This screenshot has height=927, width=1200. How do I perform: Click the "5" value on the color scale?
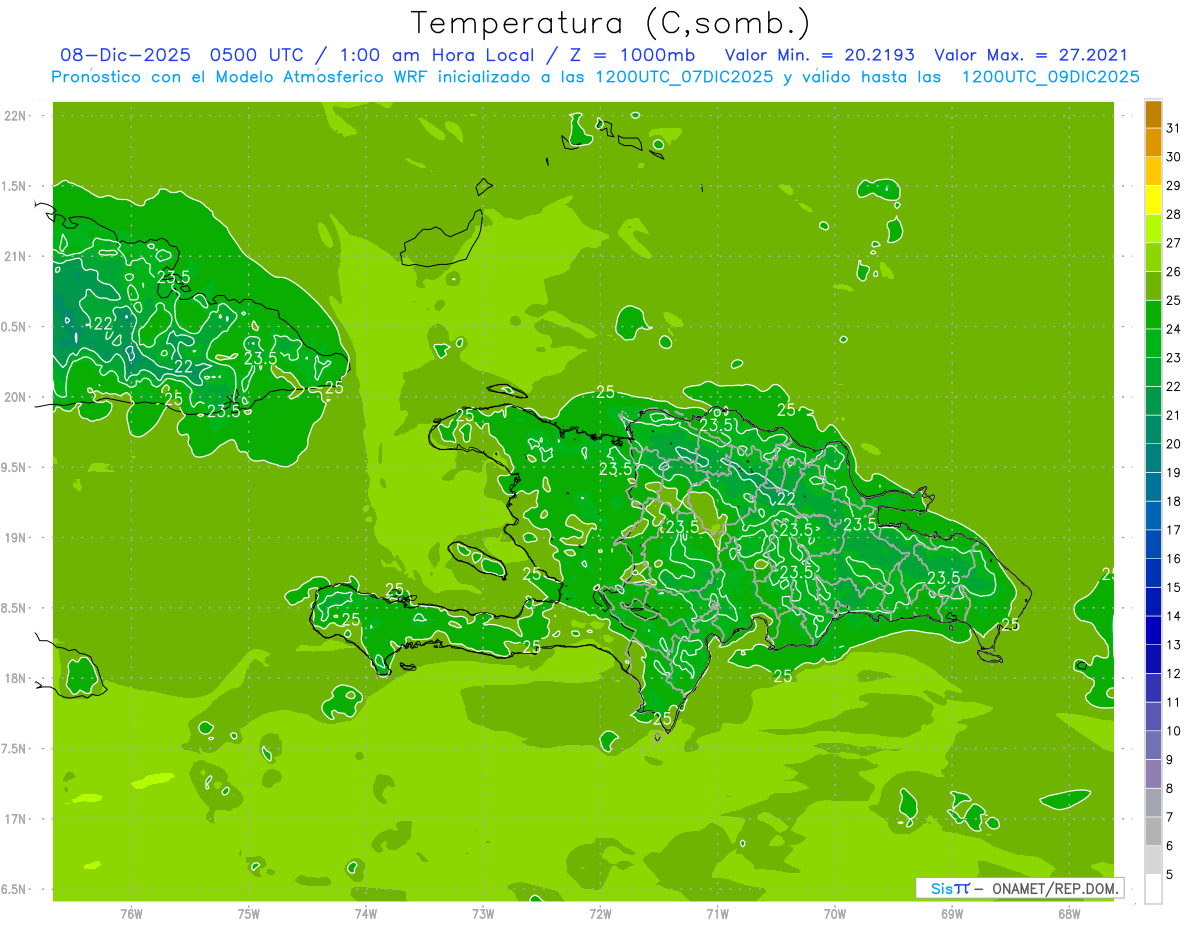point(1170,875)
